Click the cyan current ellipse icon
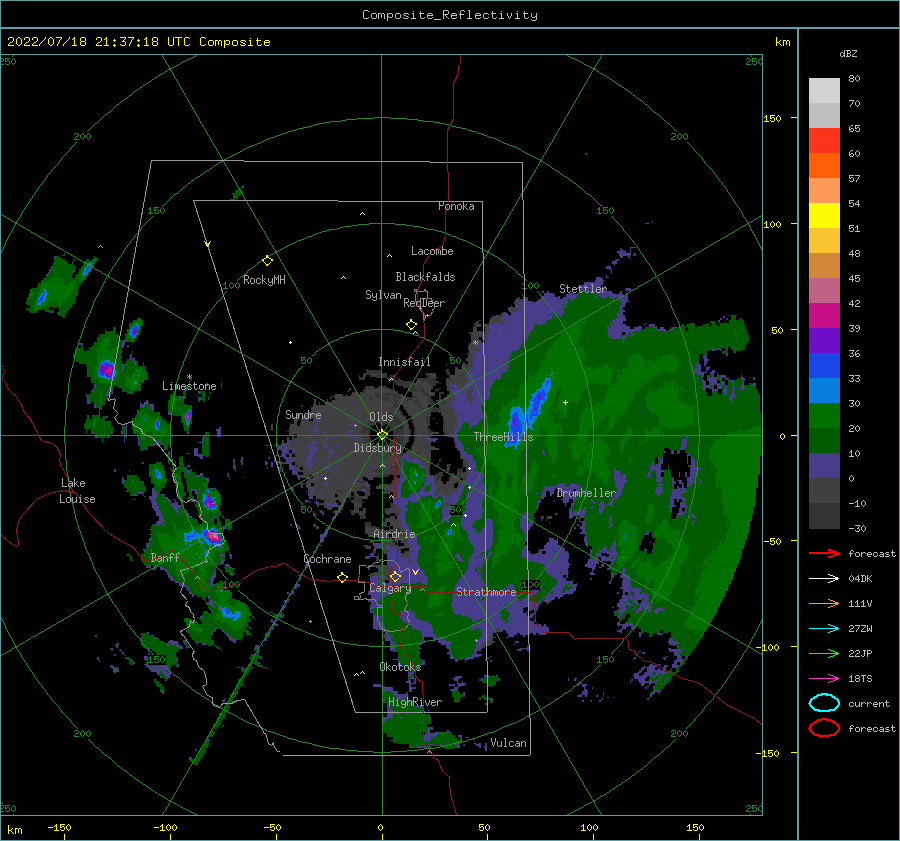 824,703
